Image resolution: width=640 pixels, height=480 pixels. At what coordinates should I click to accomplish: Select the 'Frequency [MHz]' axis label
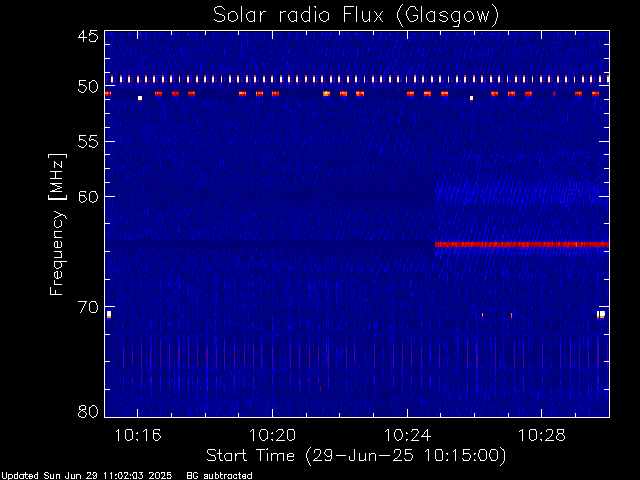point(57,224)
